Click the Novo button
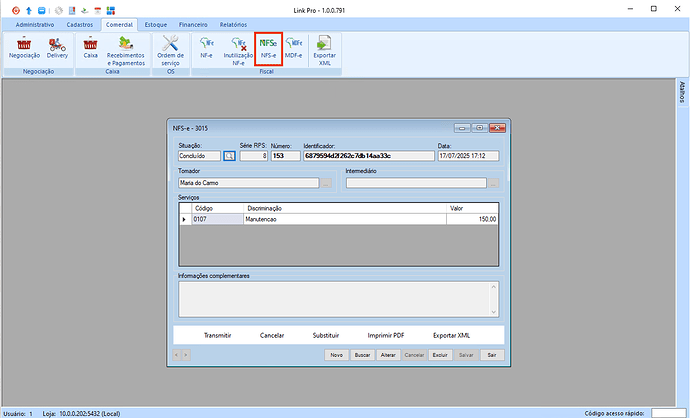This screenshot has width=690, height=418. pyautogui.click(x=337, y=355)
